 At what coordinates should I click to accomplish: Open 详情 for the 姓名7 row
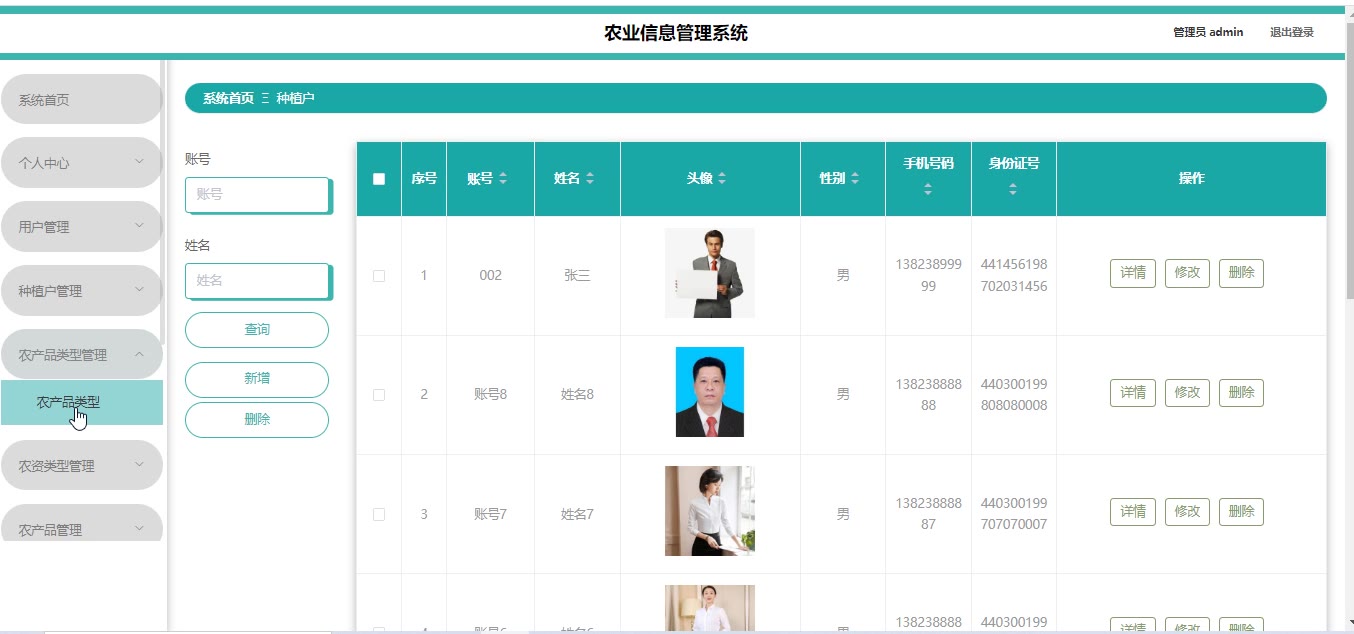pos(1133,512)
